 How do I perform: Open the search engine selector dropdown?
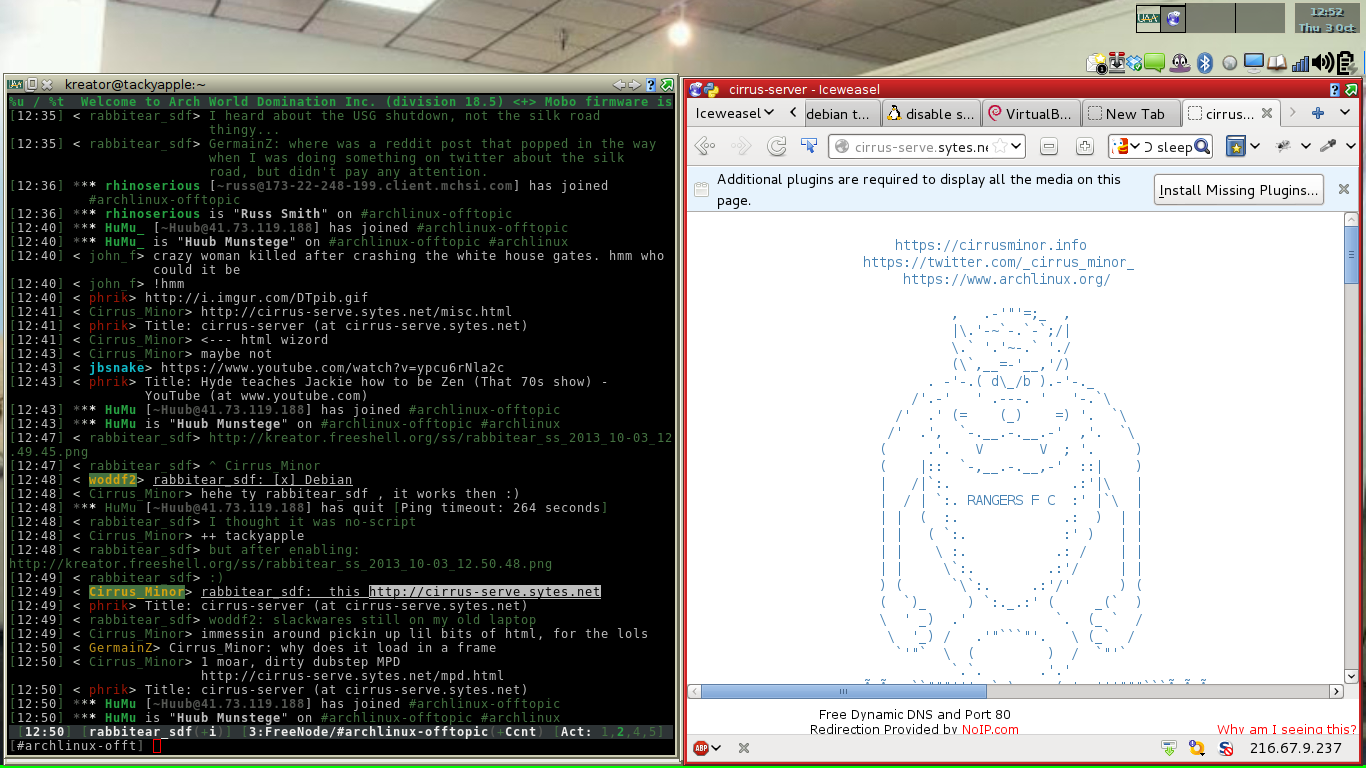click(x=1127, y=147)
